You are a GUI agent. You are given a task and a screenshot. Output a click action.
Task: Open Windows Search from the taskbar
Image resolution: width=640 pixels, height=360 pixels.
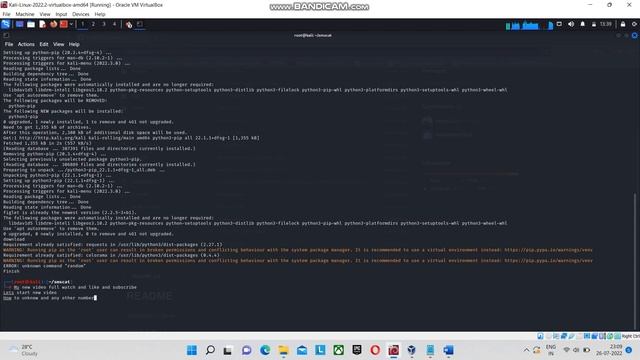tap(210, 350)
